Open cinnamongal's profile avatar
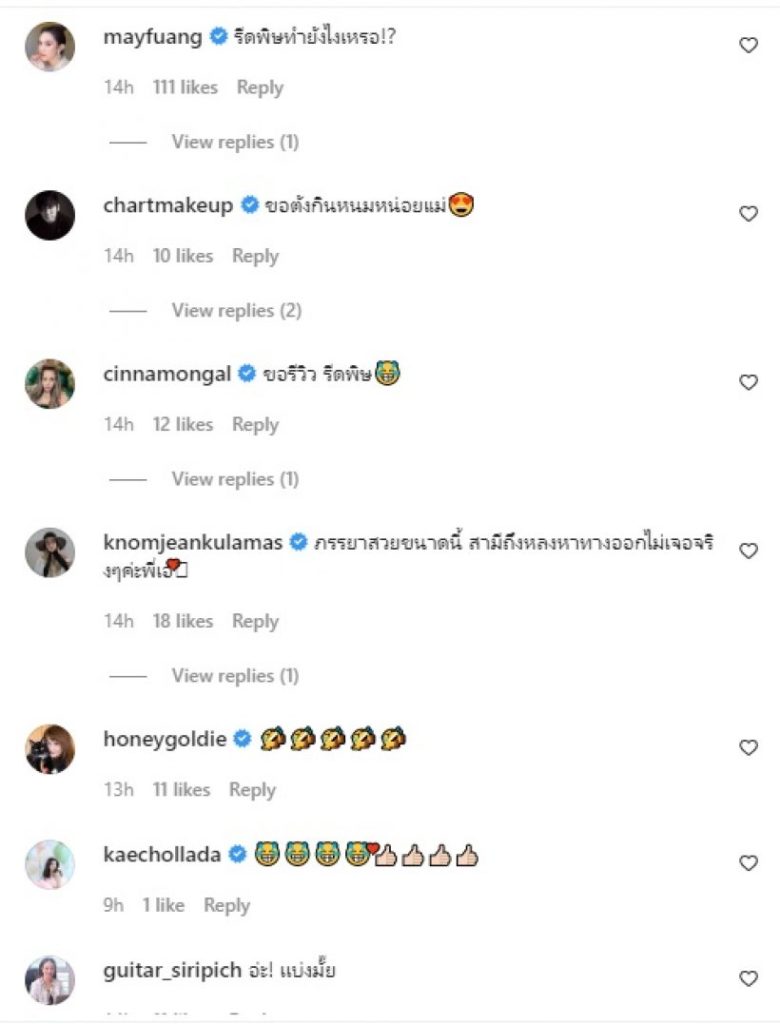The width and height of the screenshot is (780, 1024). (x=49, y=383)
